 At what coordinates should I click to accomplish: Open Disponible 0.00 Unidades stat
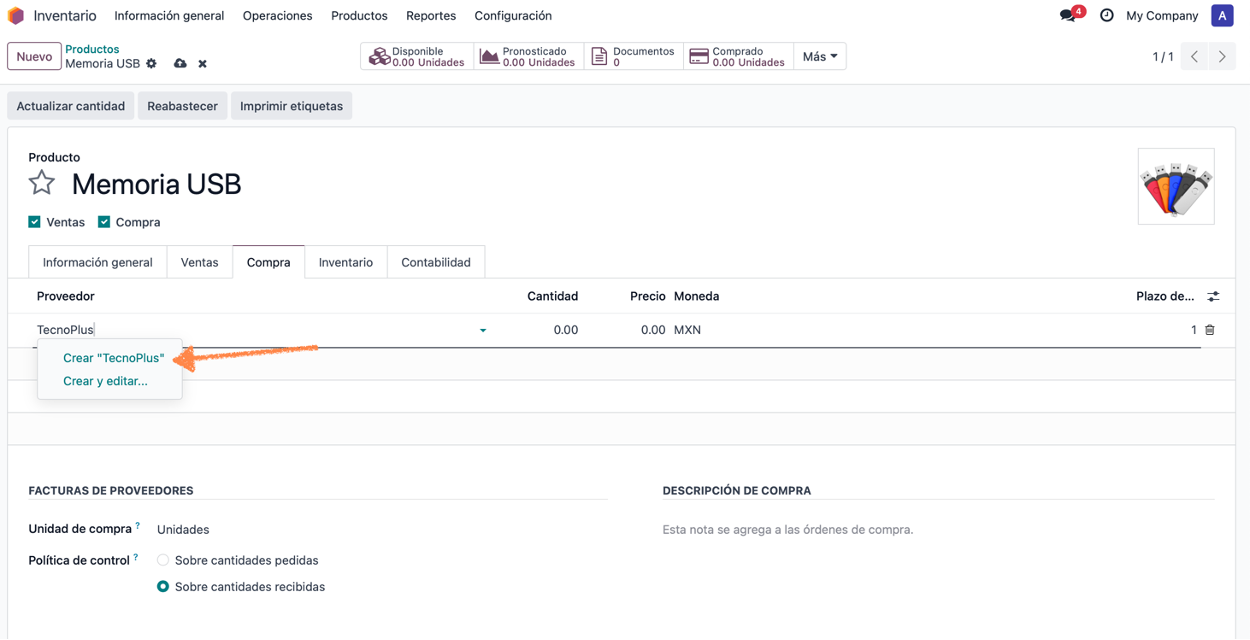click(417, 57)
